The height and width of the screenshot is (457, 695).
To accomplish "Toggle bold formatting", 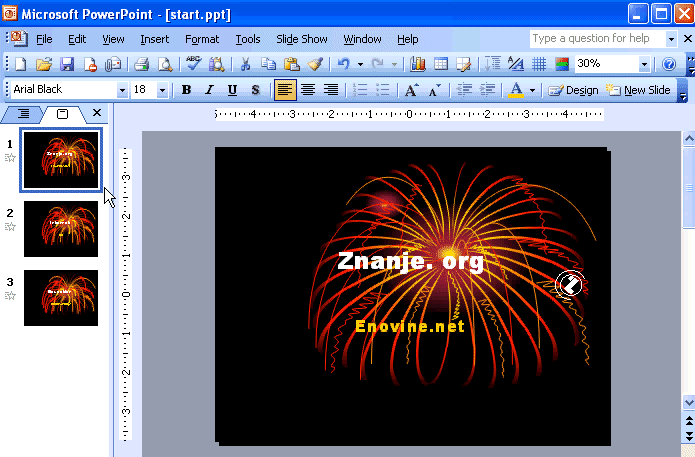I will coord(187,90).
